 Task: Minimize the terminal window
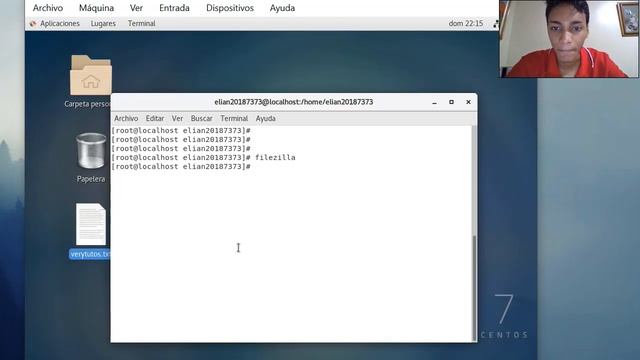point(434,102)
